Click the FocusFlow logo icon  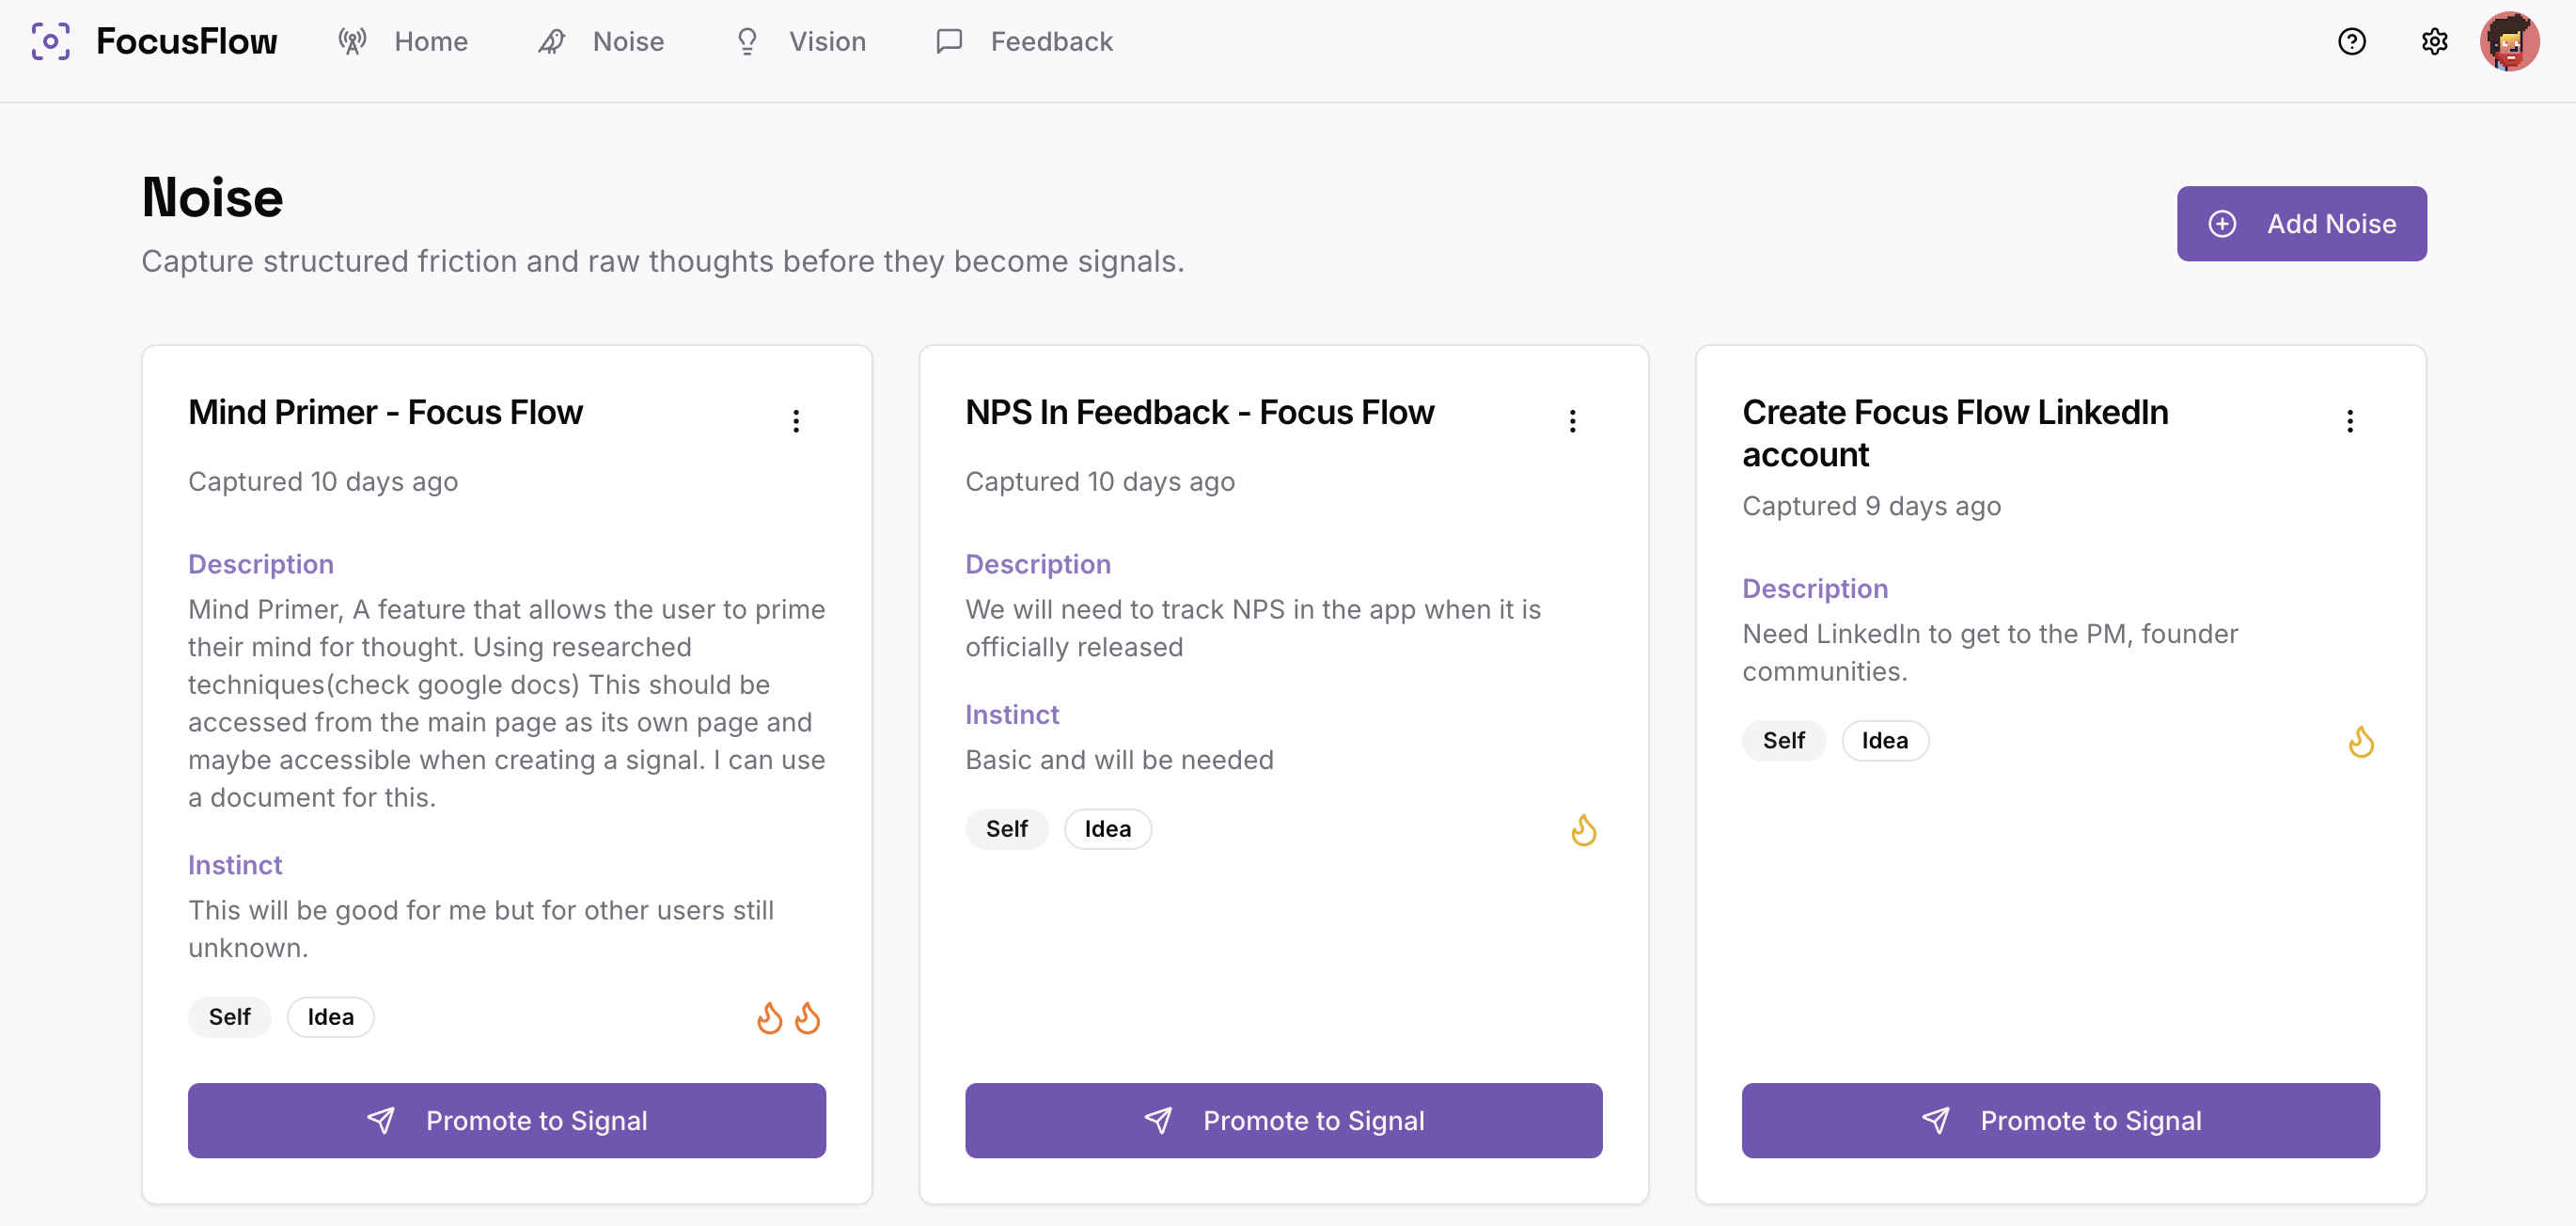pyautogui.click(x=51, y=42)
